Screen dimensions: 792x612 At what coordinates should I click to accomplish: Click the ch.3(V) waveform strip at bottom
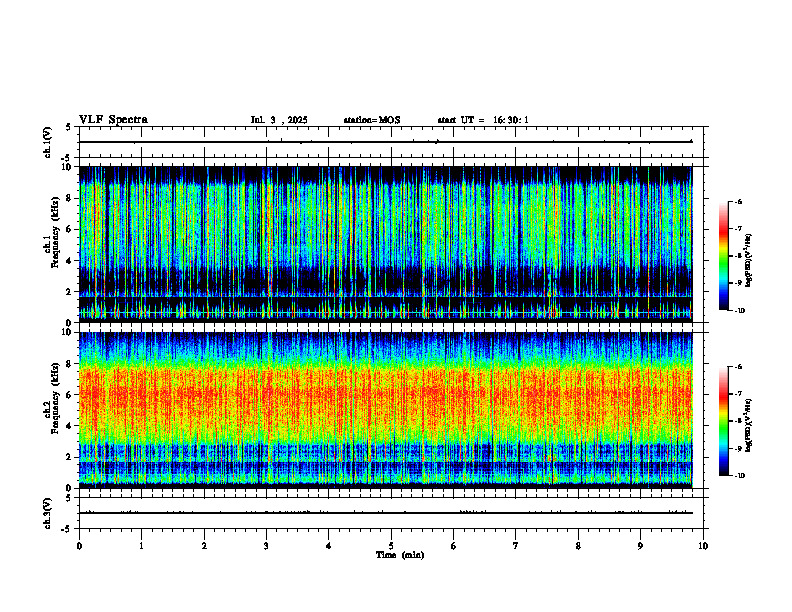pos(391,513)
